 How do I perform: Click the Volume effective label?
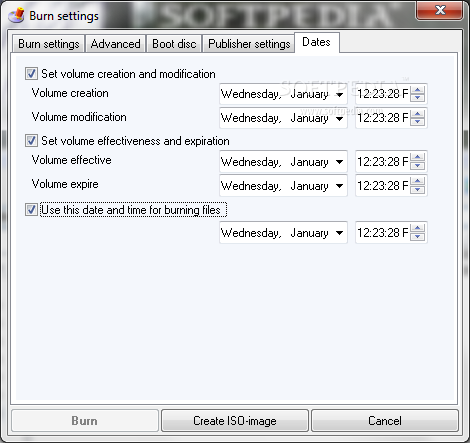click(x=71, y=160)
